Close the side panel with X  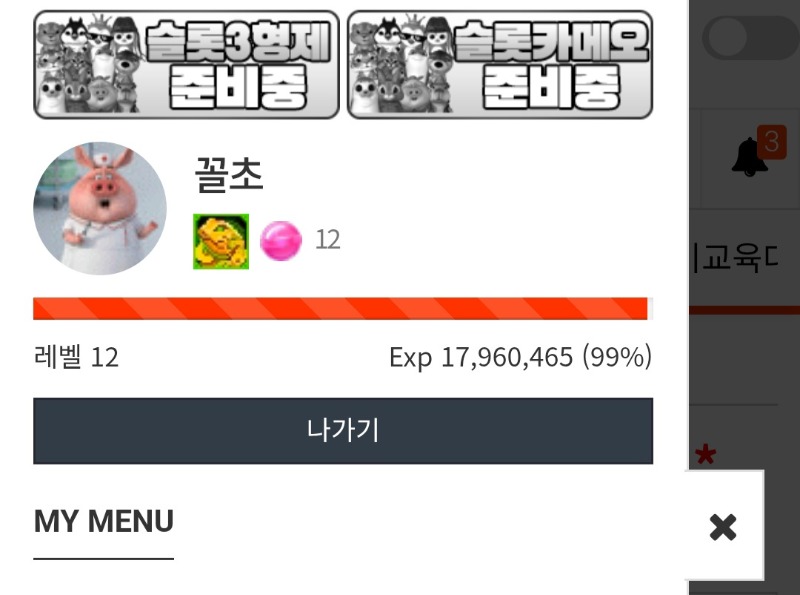[x=723, y=527]
